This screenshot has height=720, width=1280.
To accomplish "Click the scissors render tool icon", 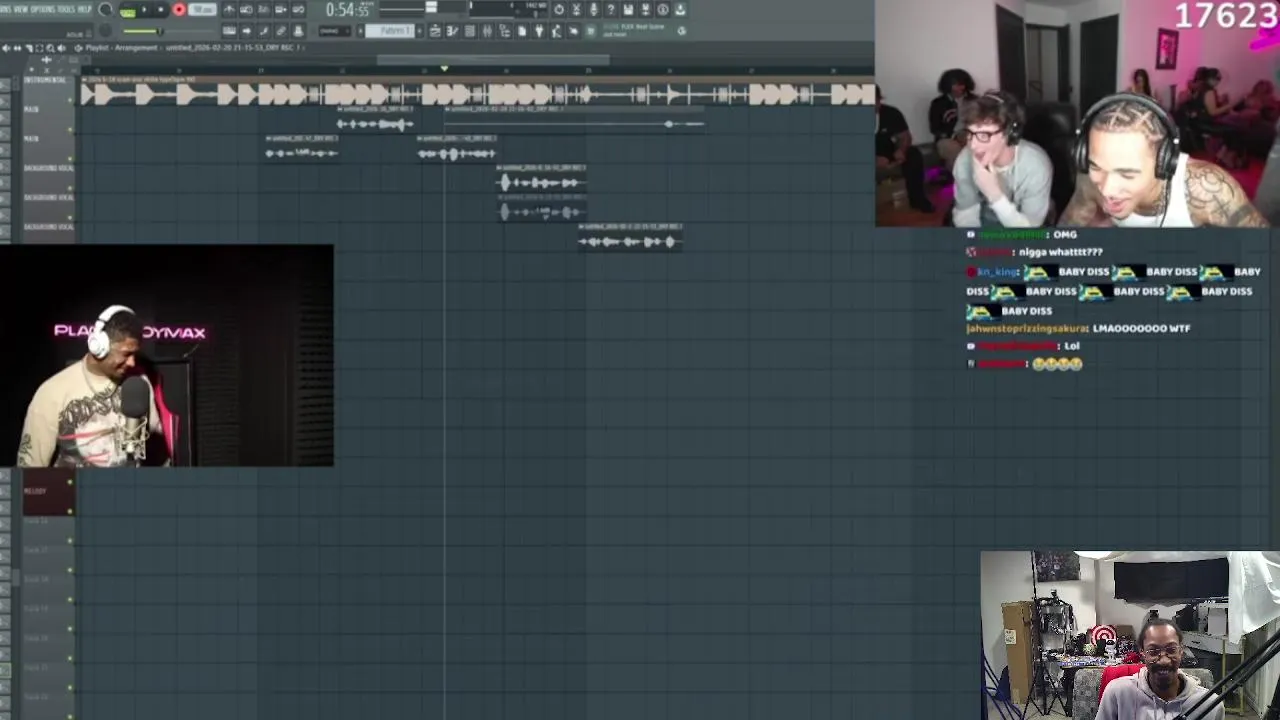I will click(x=576, y=9).
